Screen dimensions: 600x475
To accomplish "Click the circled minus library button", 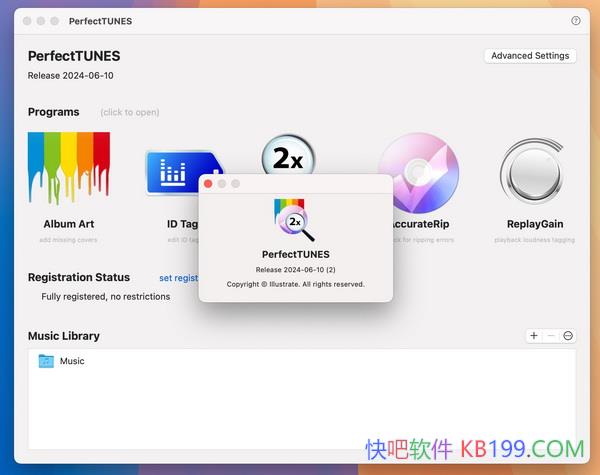I will pos(568,336).
